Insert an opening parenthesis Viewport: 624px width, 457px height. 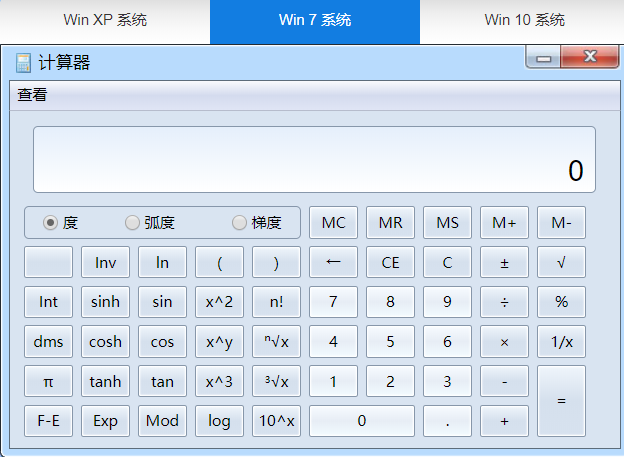click(219, 262)
